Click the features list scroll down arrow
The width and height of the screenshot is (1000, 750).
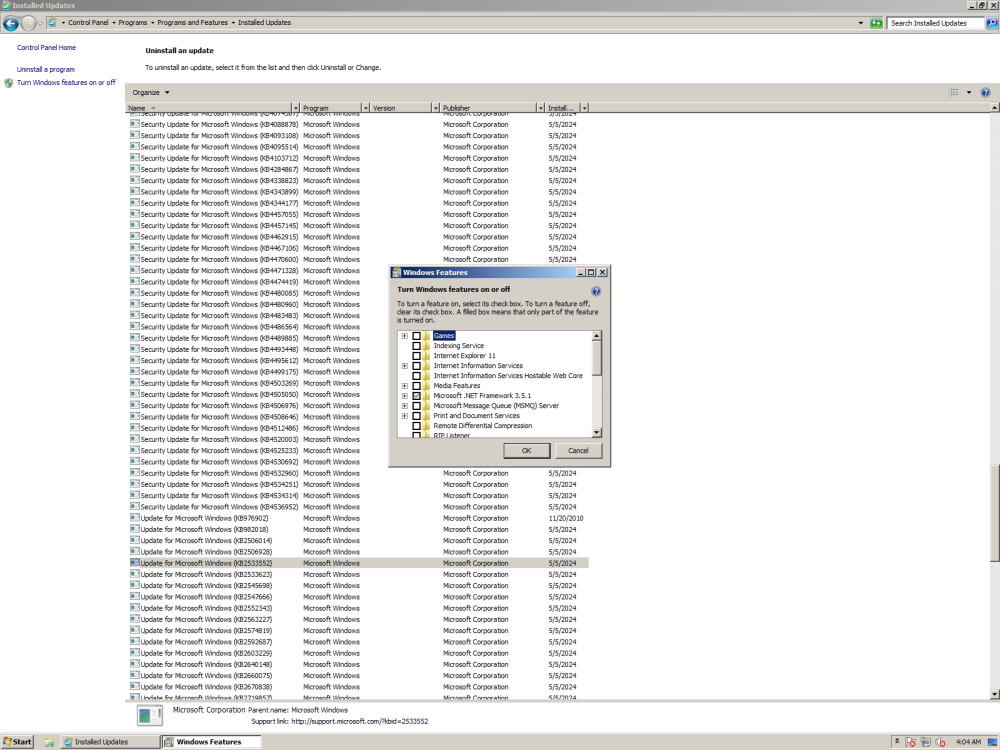tap(597, 433)
